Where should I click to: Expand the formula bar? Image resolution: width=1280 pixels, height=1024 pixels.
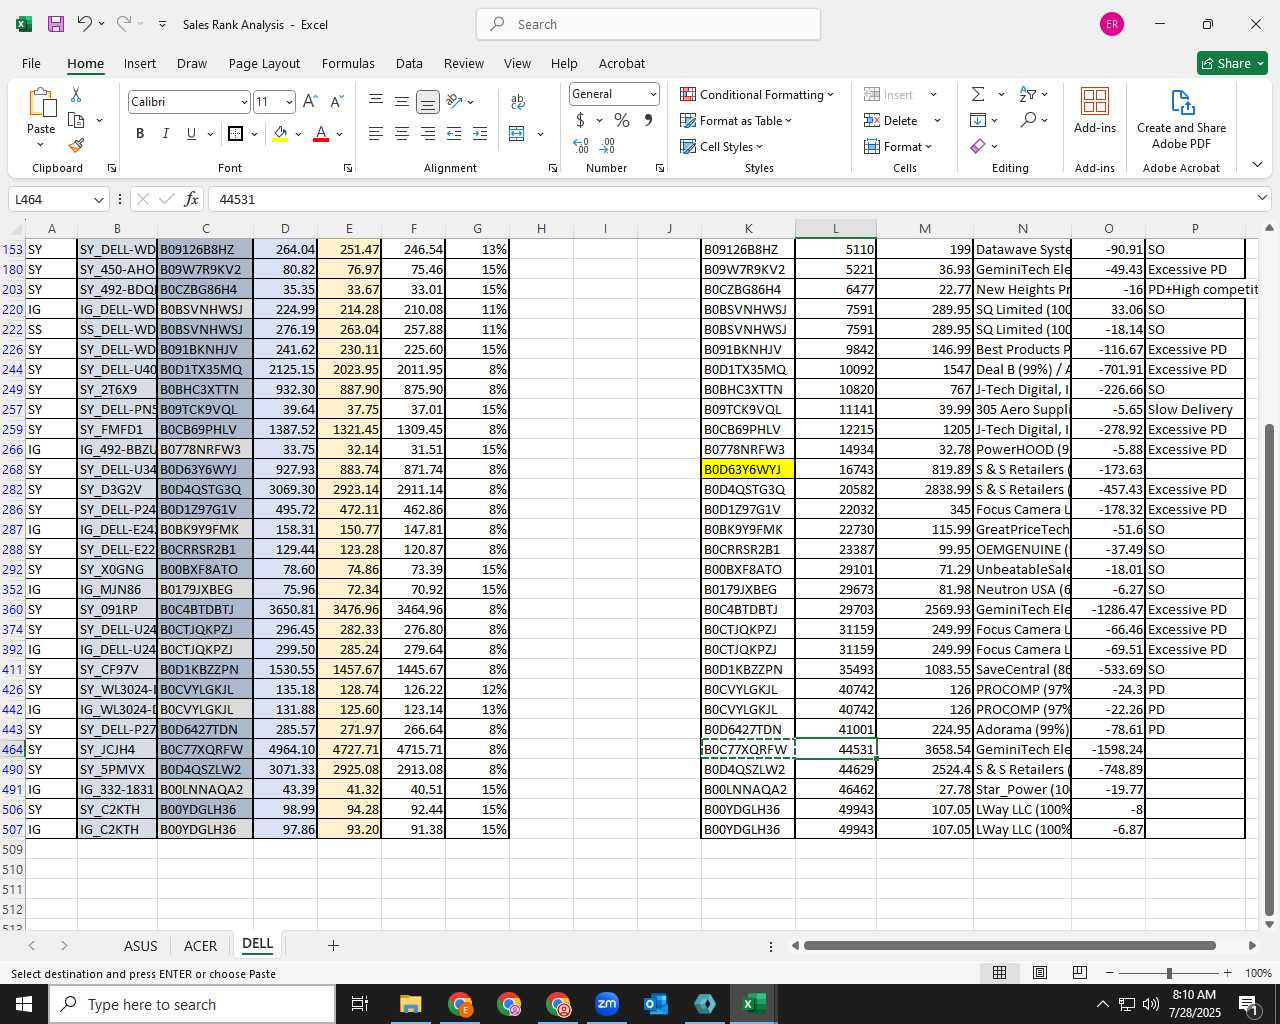point(1262,199)
